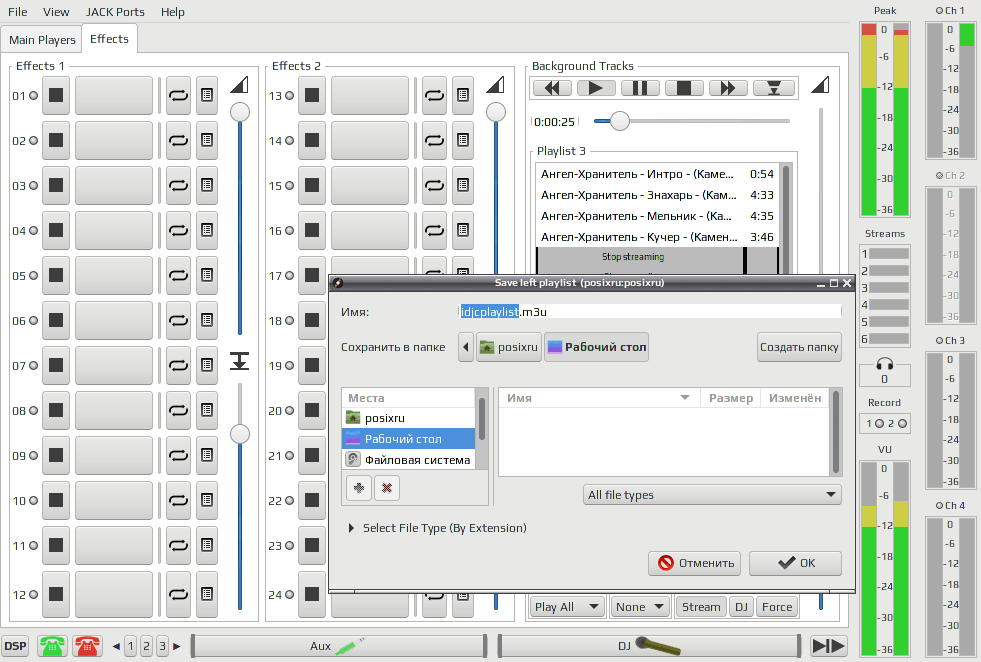The width and height of the screenshot is (981, 662).
Task: Open the File menu
Action: coord(18,12)
